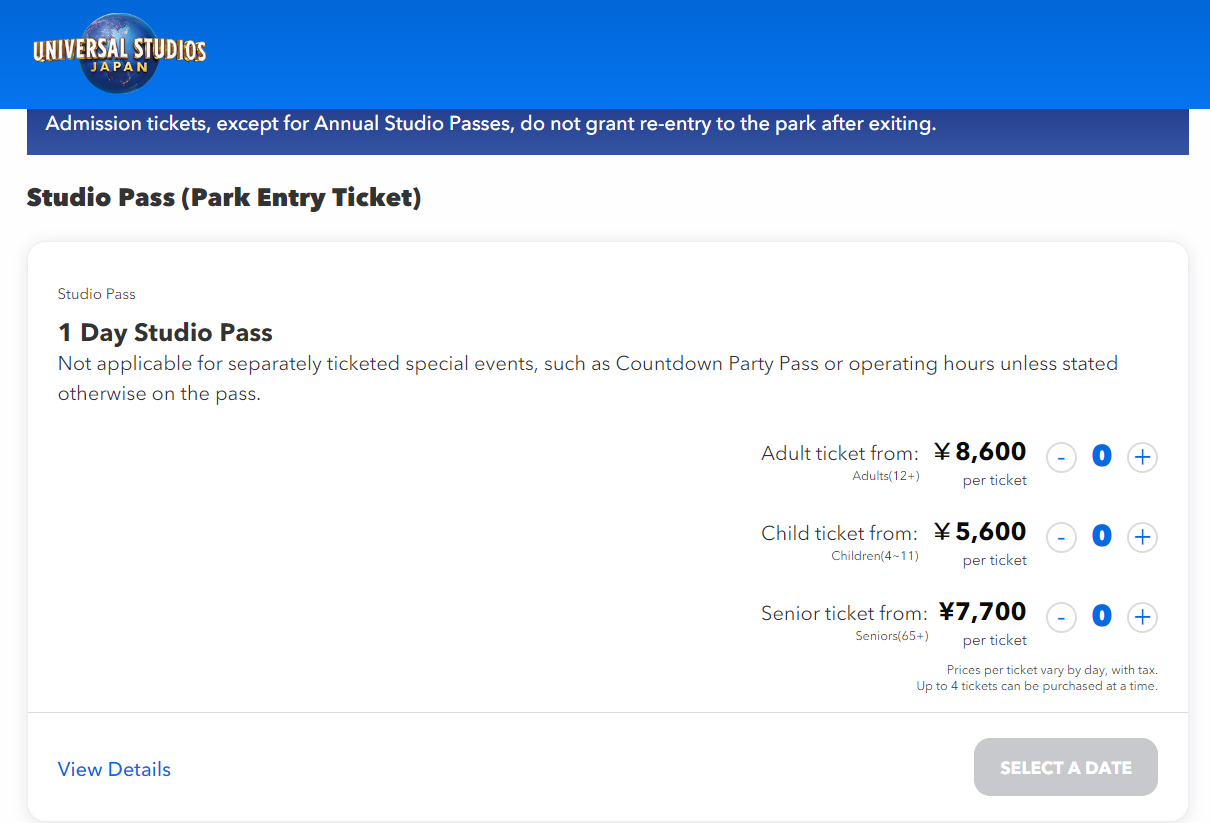Open the View Details link
1210x823 pixels.
pyautogui.click(x=114, y=769)
